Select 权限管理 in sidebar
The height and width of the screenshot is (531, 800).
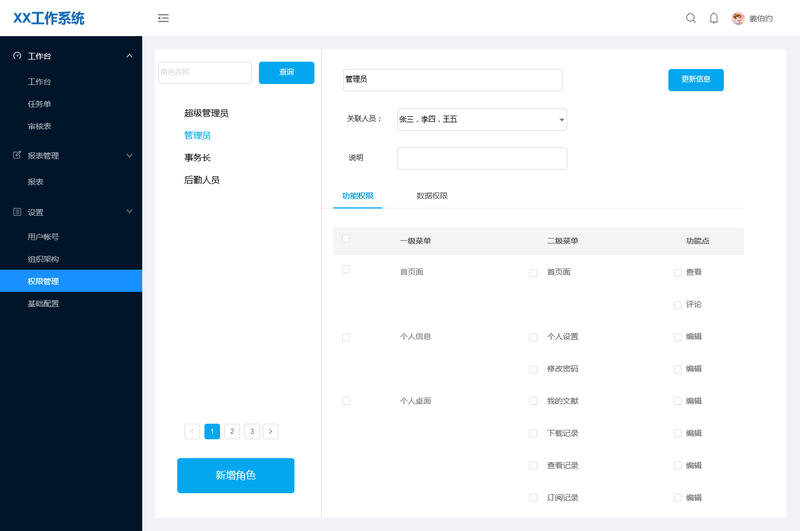coord(71,281)
